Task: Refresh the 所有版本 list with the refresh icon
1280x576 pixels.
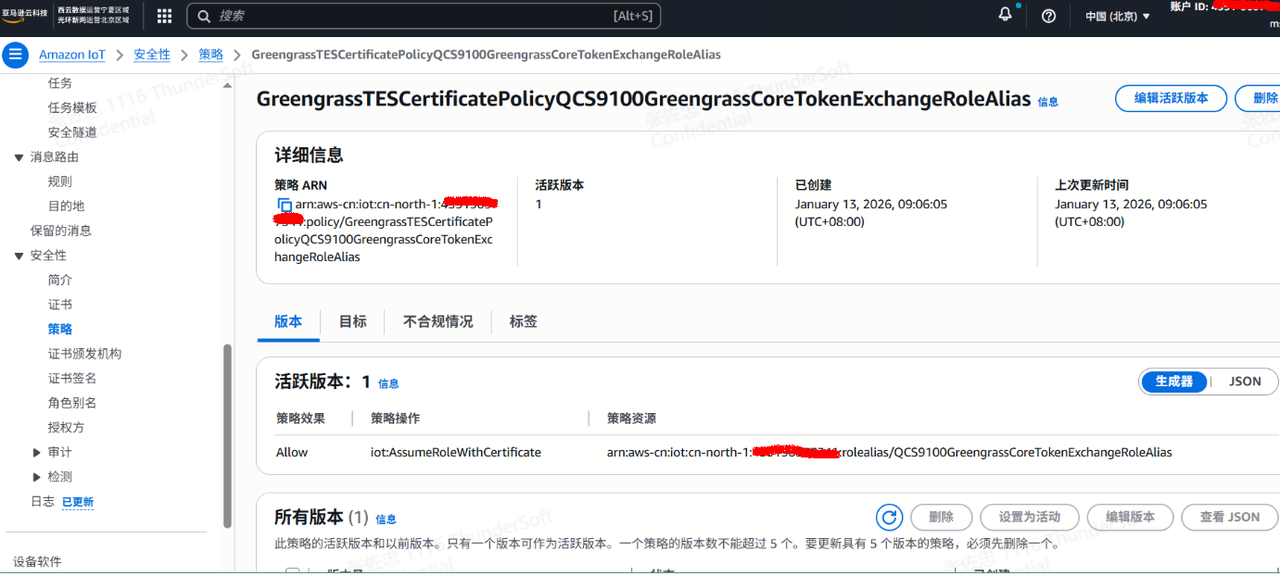Action: pos(889,517)
